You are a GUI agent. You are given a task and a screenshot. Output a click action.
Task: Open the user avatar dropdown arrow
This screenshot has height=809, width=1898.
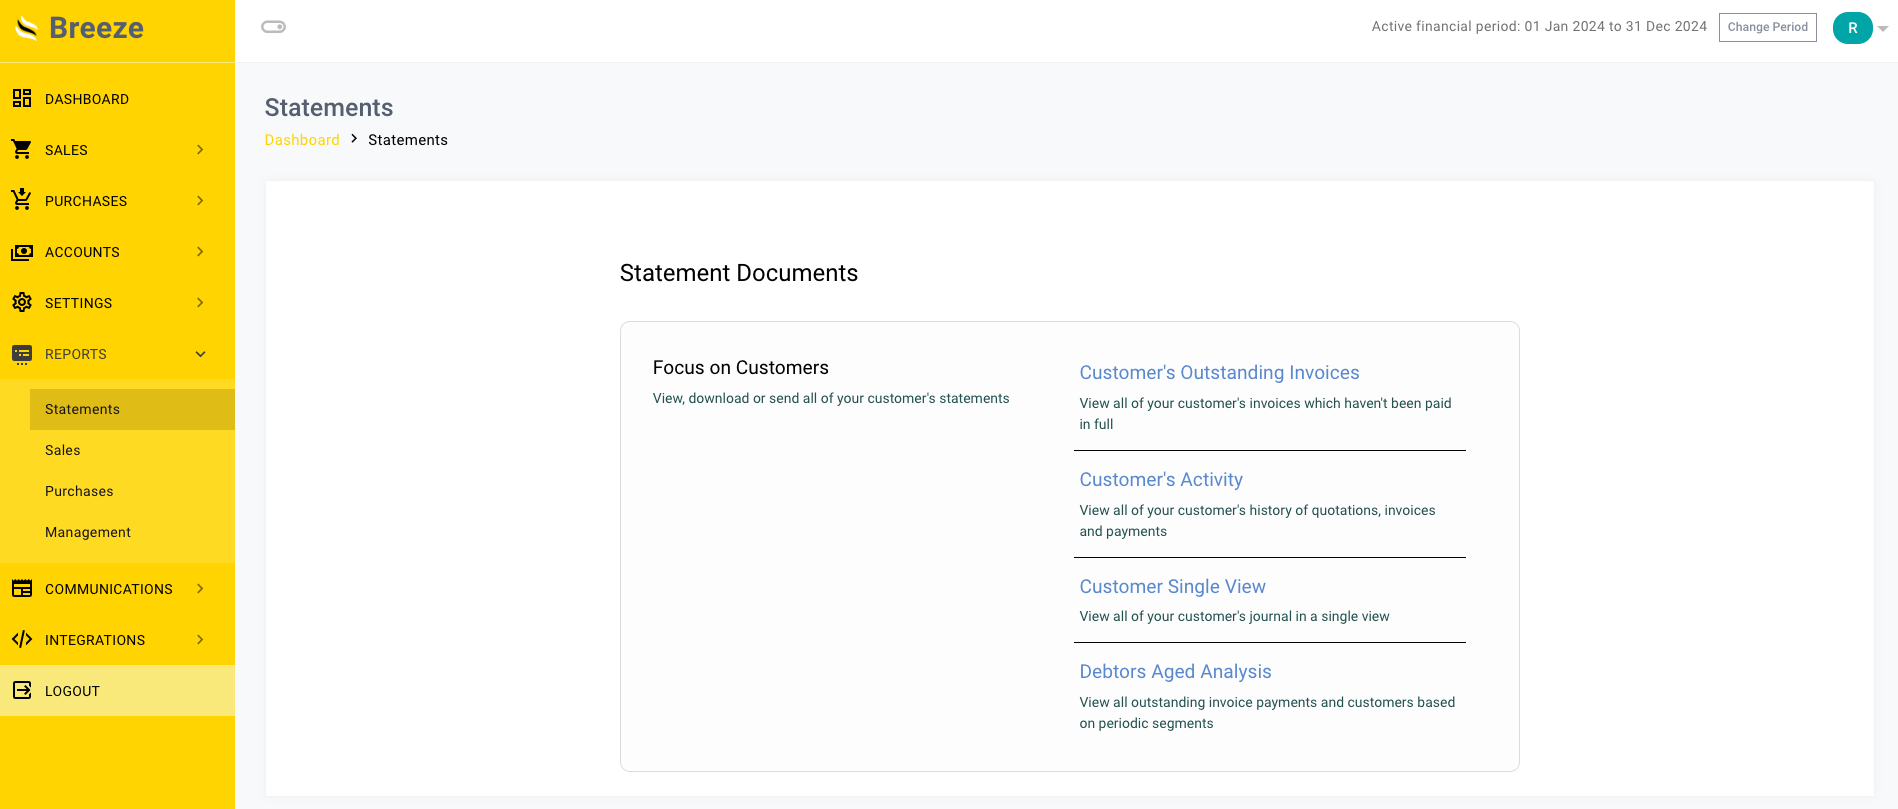(1883, 29)
